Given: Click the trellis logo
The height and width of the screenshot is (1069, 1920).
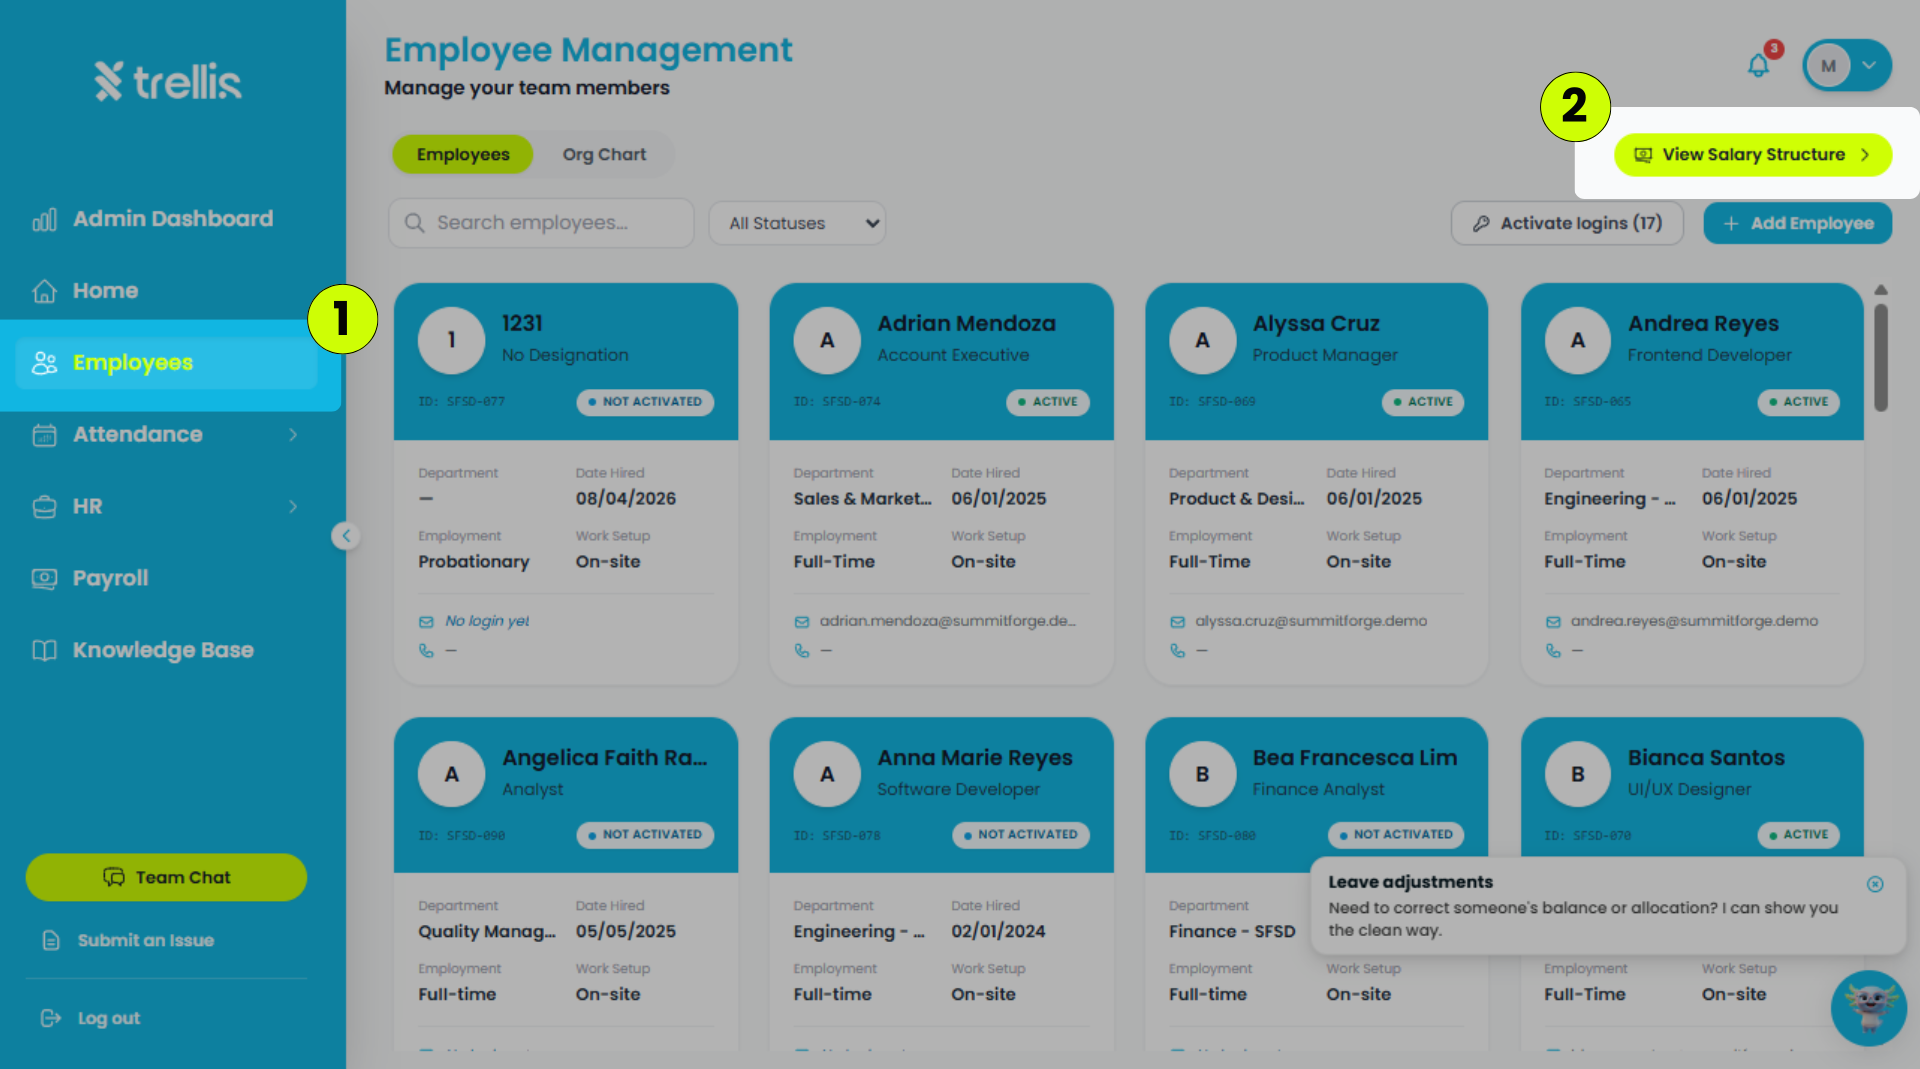Looking at the screenshot, I should click(168, 81).
